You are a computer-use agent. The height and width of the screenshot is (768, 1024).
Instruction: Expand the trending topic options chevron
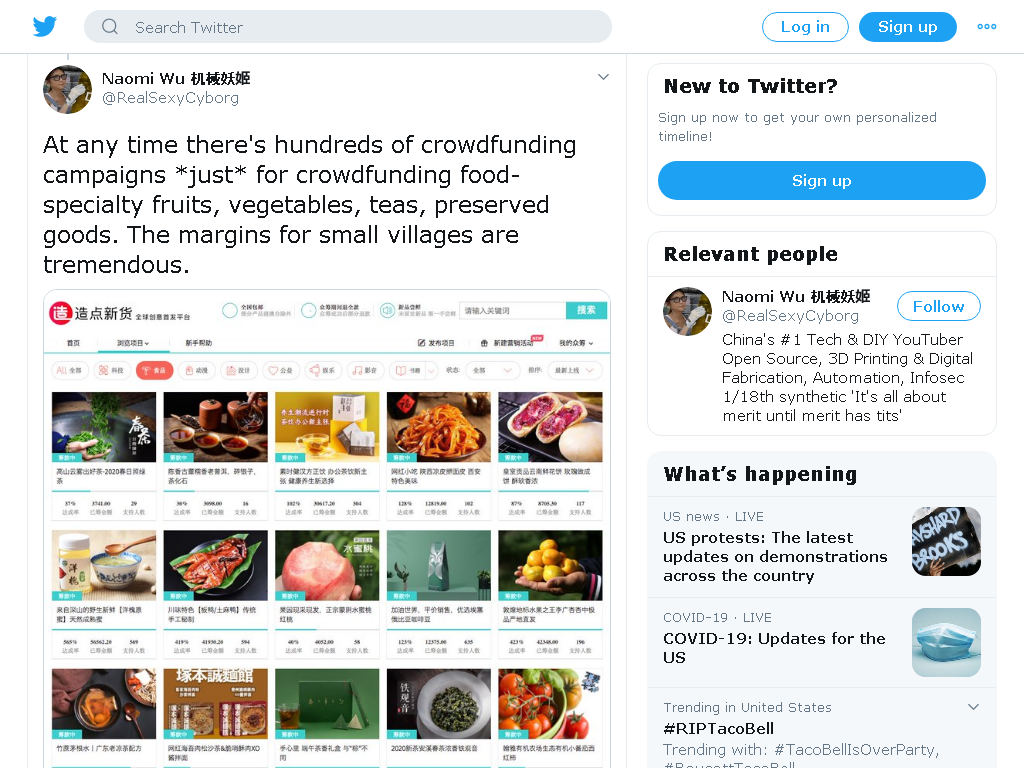click(x=973, y=707)
